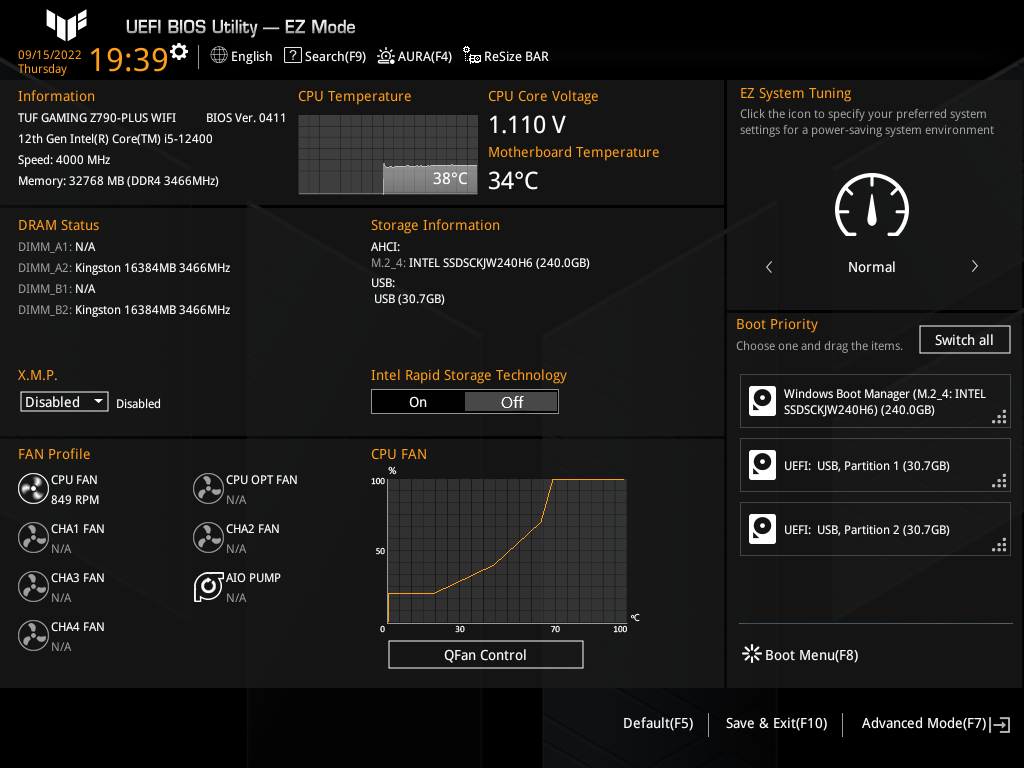Screen dimensions: 1024x768
Task: Click the settings gear next to the clock
Action: coord(178,50)
